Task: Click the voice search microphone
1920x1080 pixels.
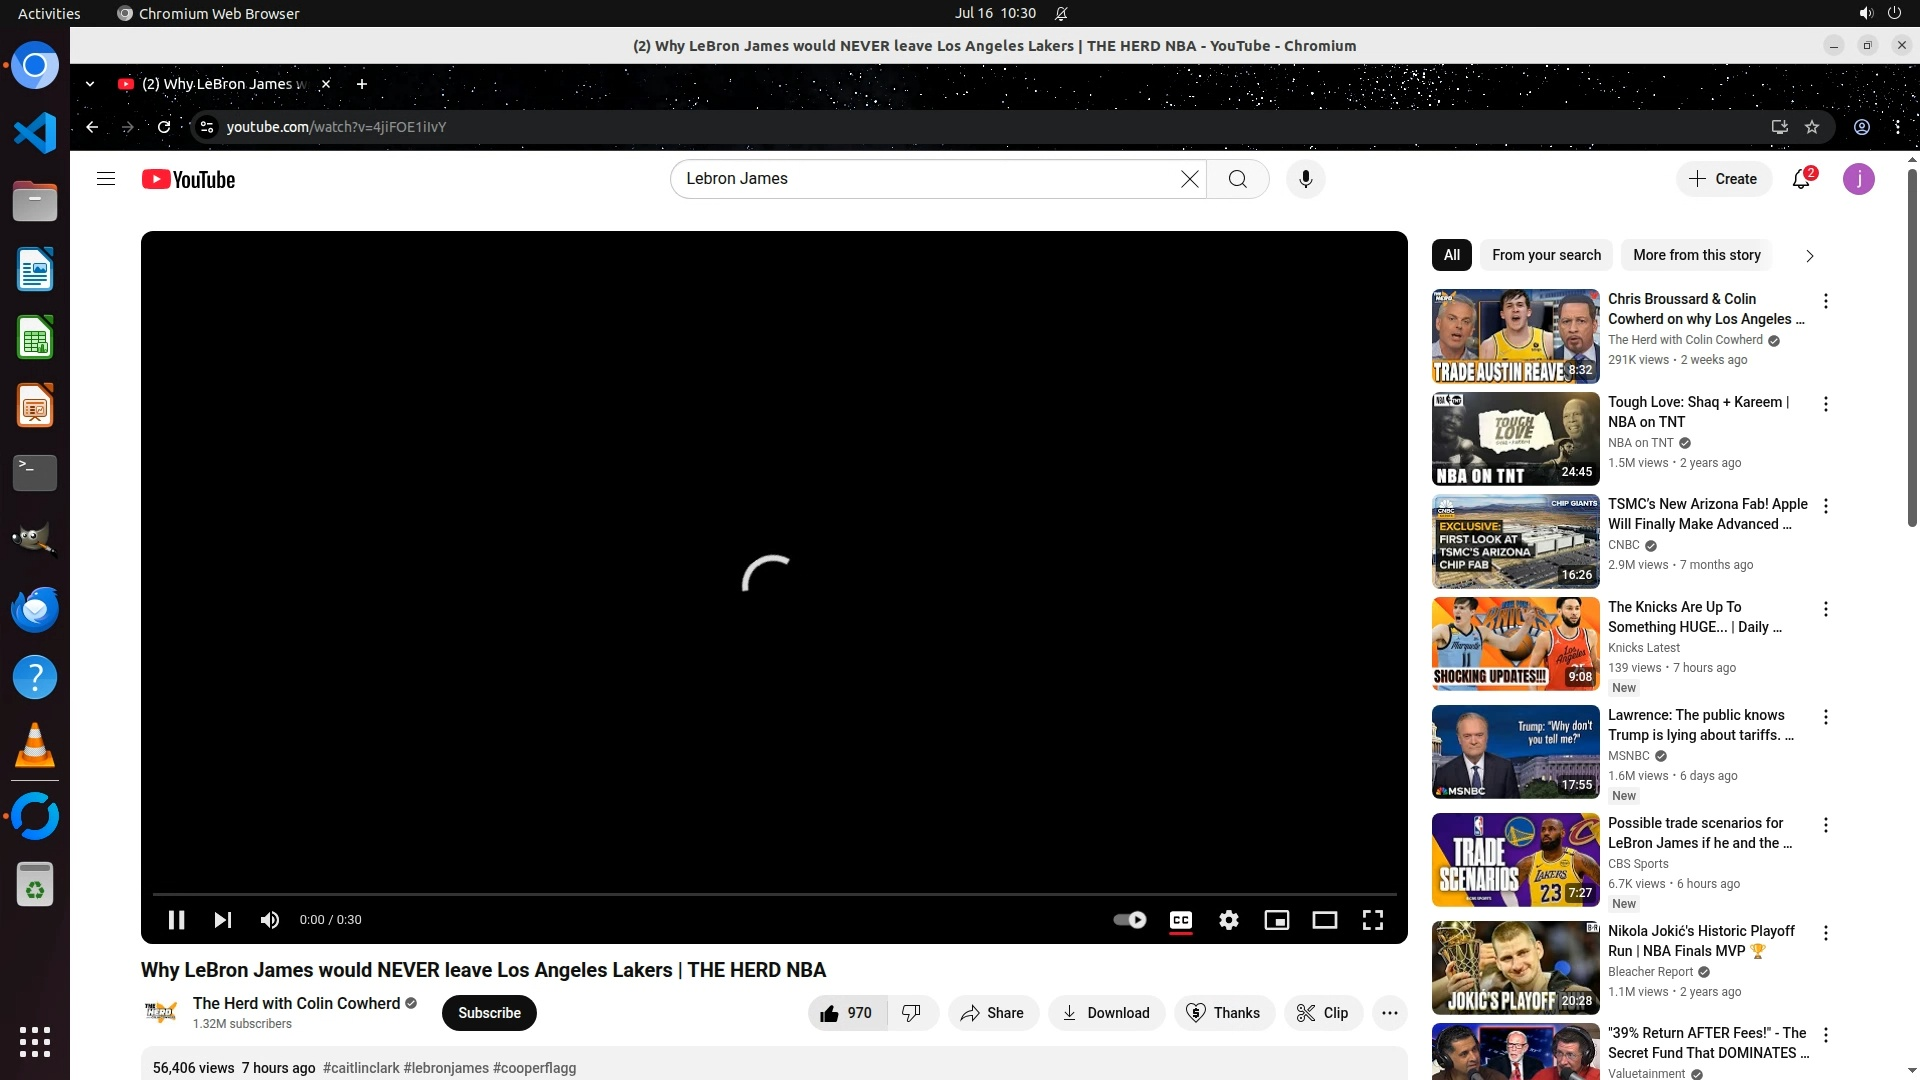Action: [1305, 179]
